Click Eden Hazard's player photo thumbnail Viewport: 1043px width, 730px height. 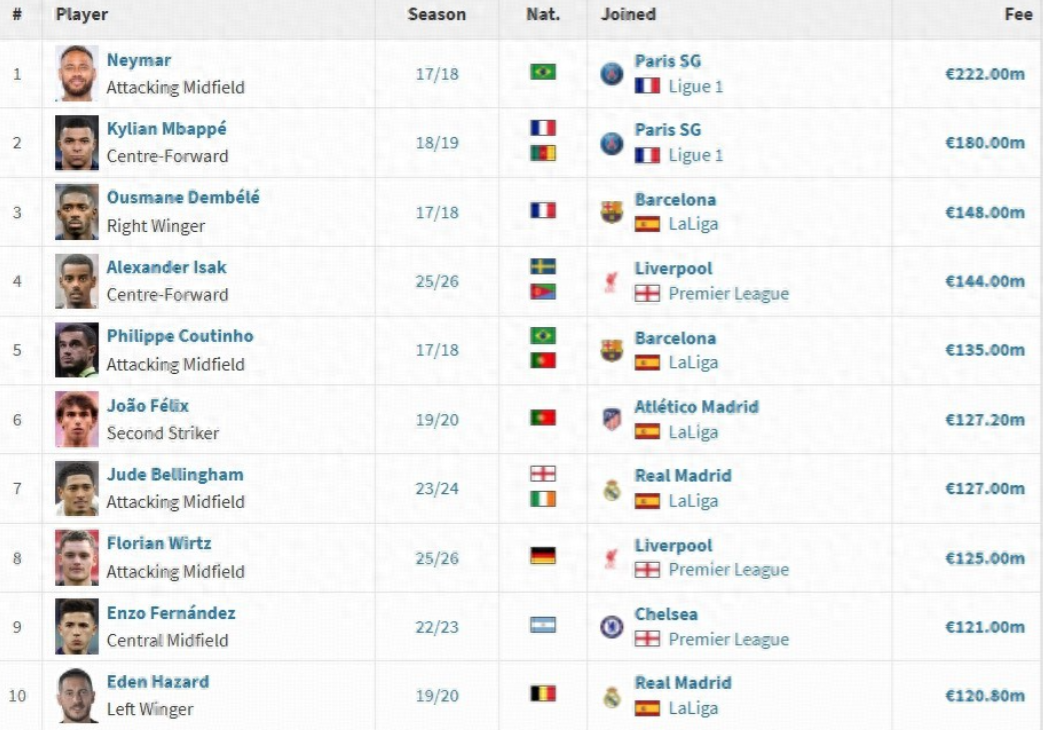pyautogui.click(x=77, y=696)
